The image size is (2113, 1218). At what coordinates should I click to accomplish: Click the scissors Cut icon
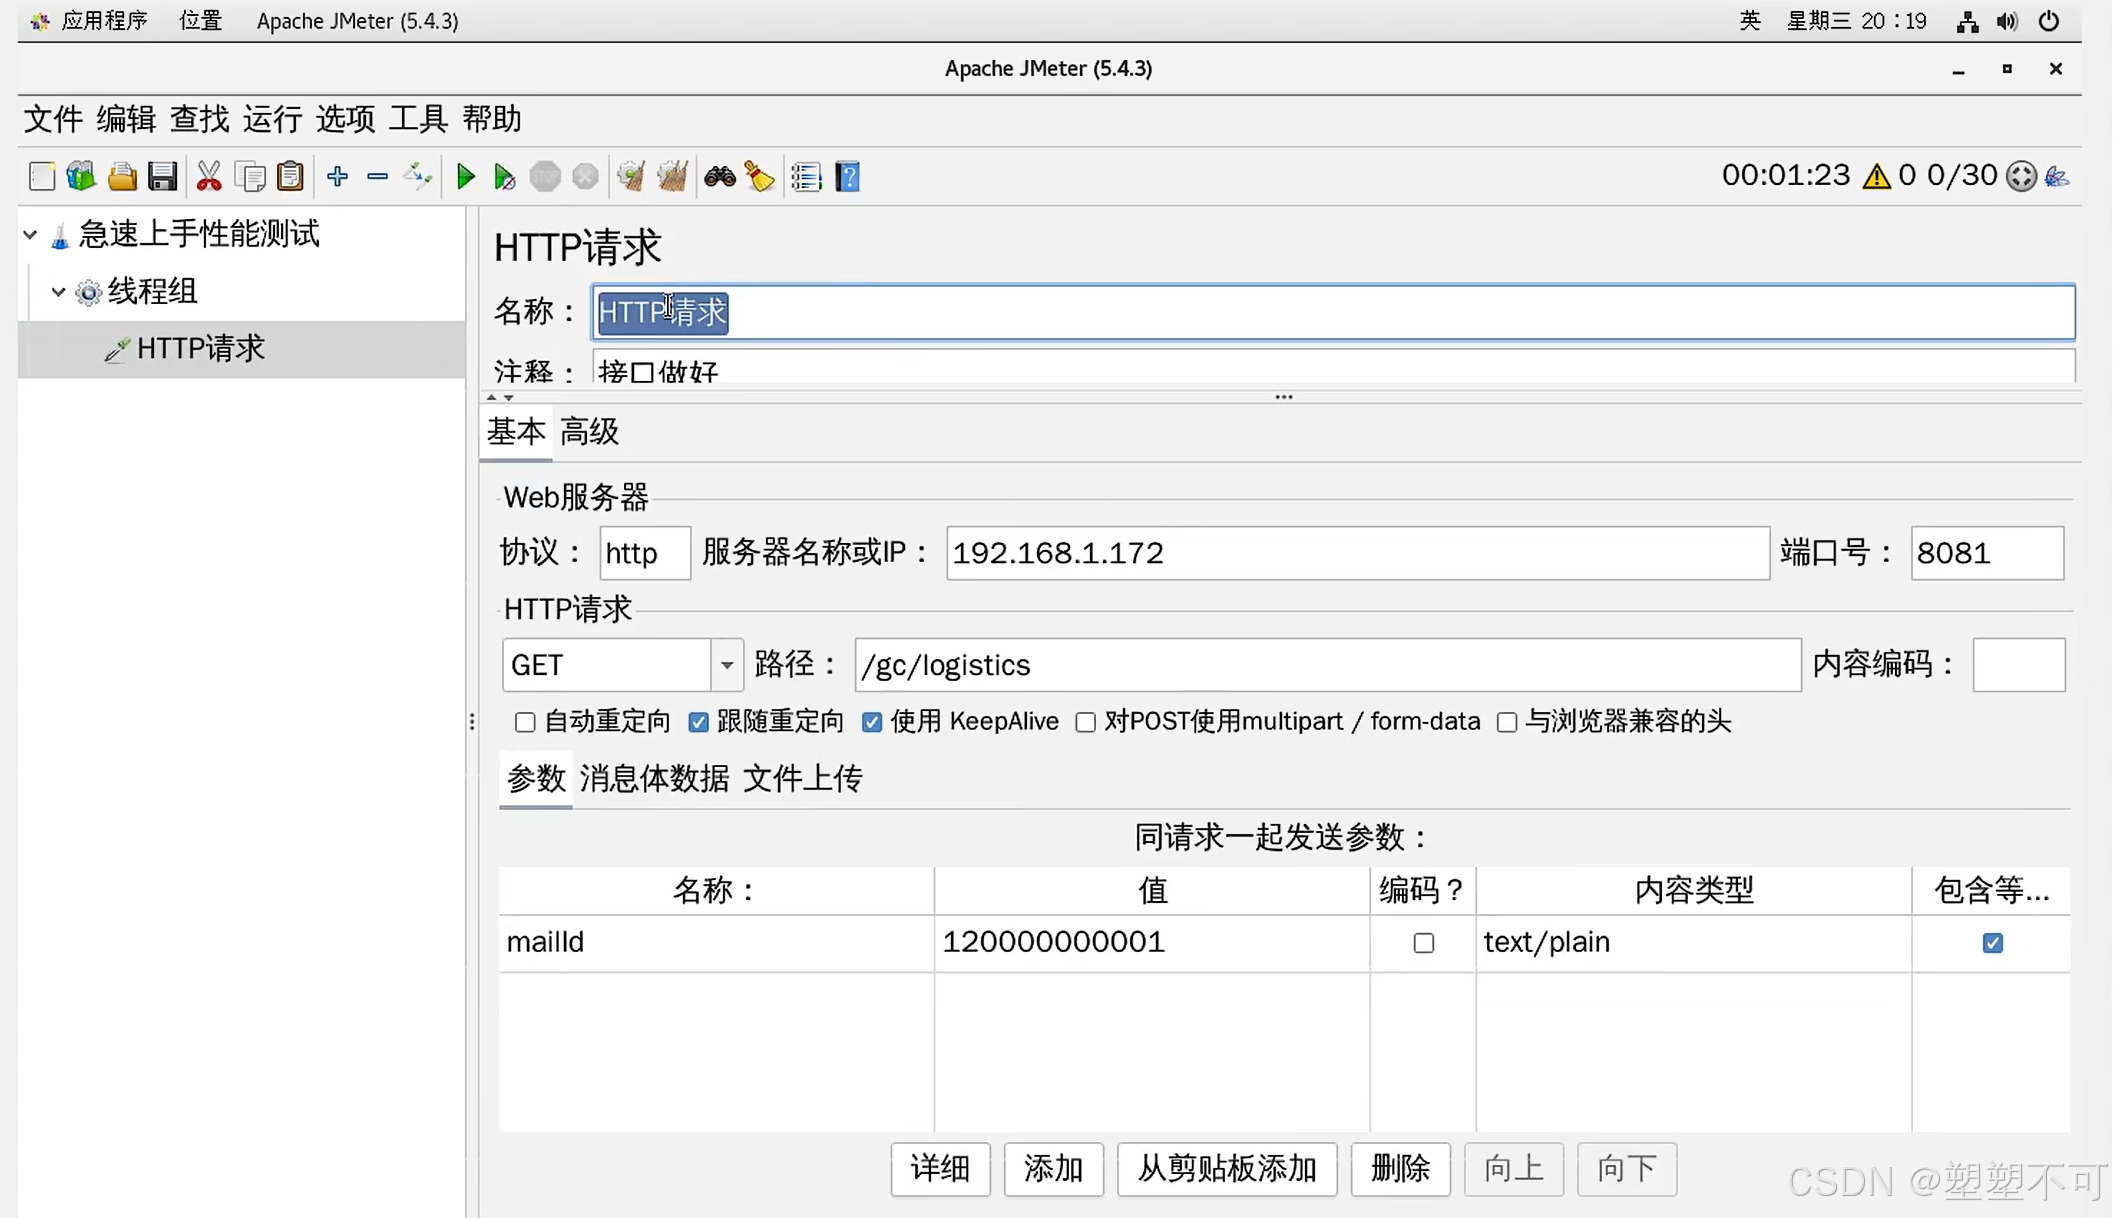click(208, 177)
